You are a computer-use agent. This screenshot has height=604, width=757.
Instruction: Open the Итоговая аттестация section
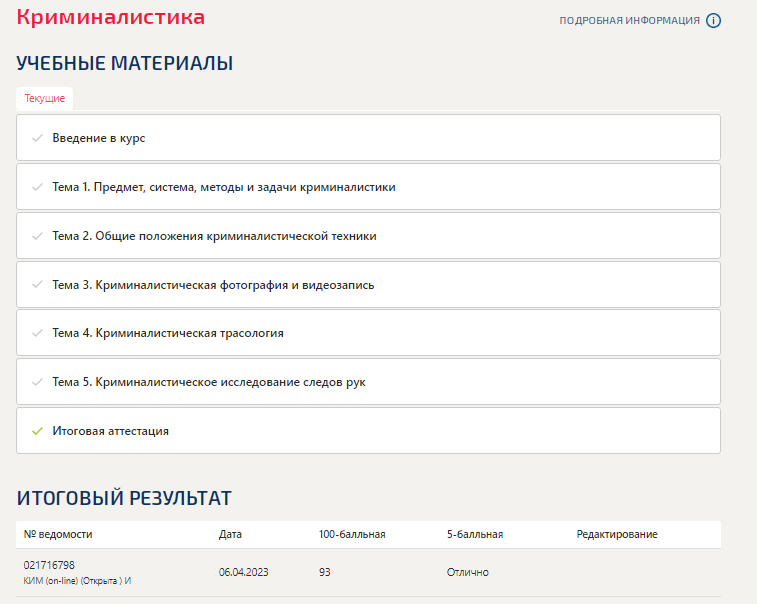tap(110, 431)
